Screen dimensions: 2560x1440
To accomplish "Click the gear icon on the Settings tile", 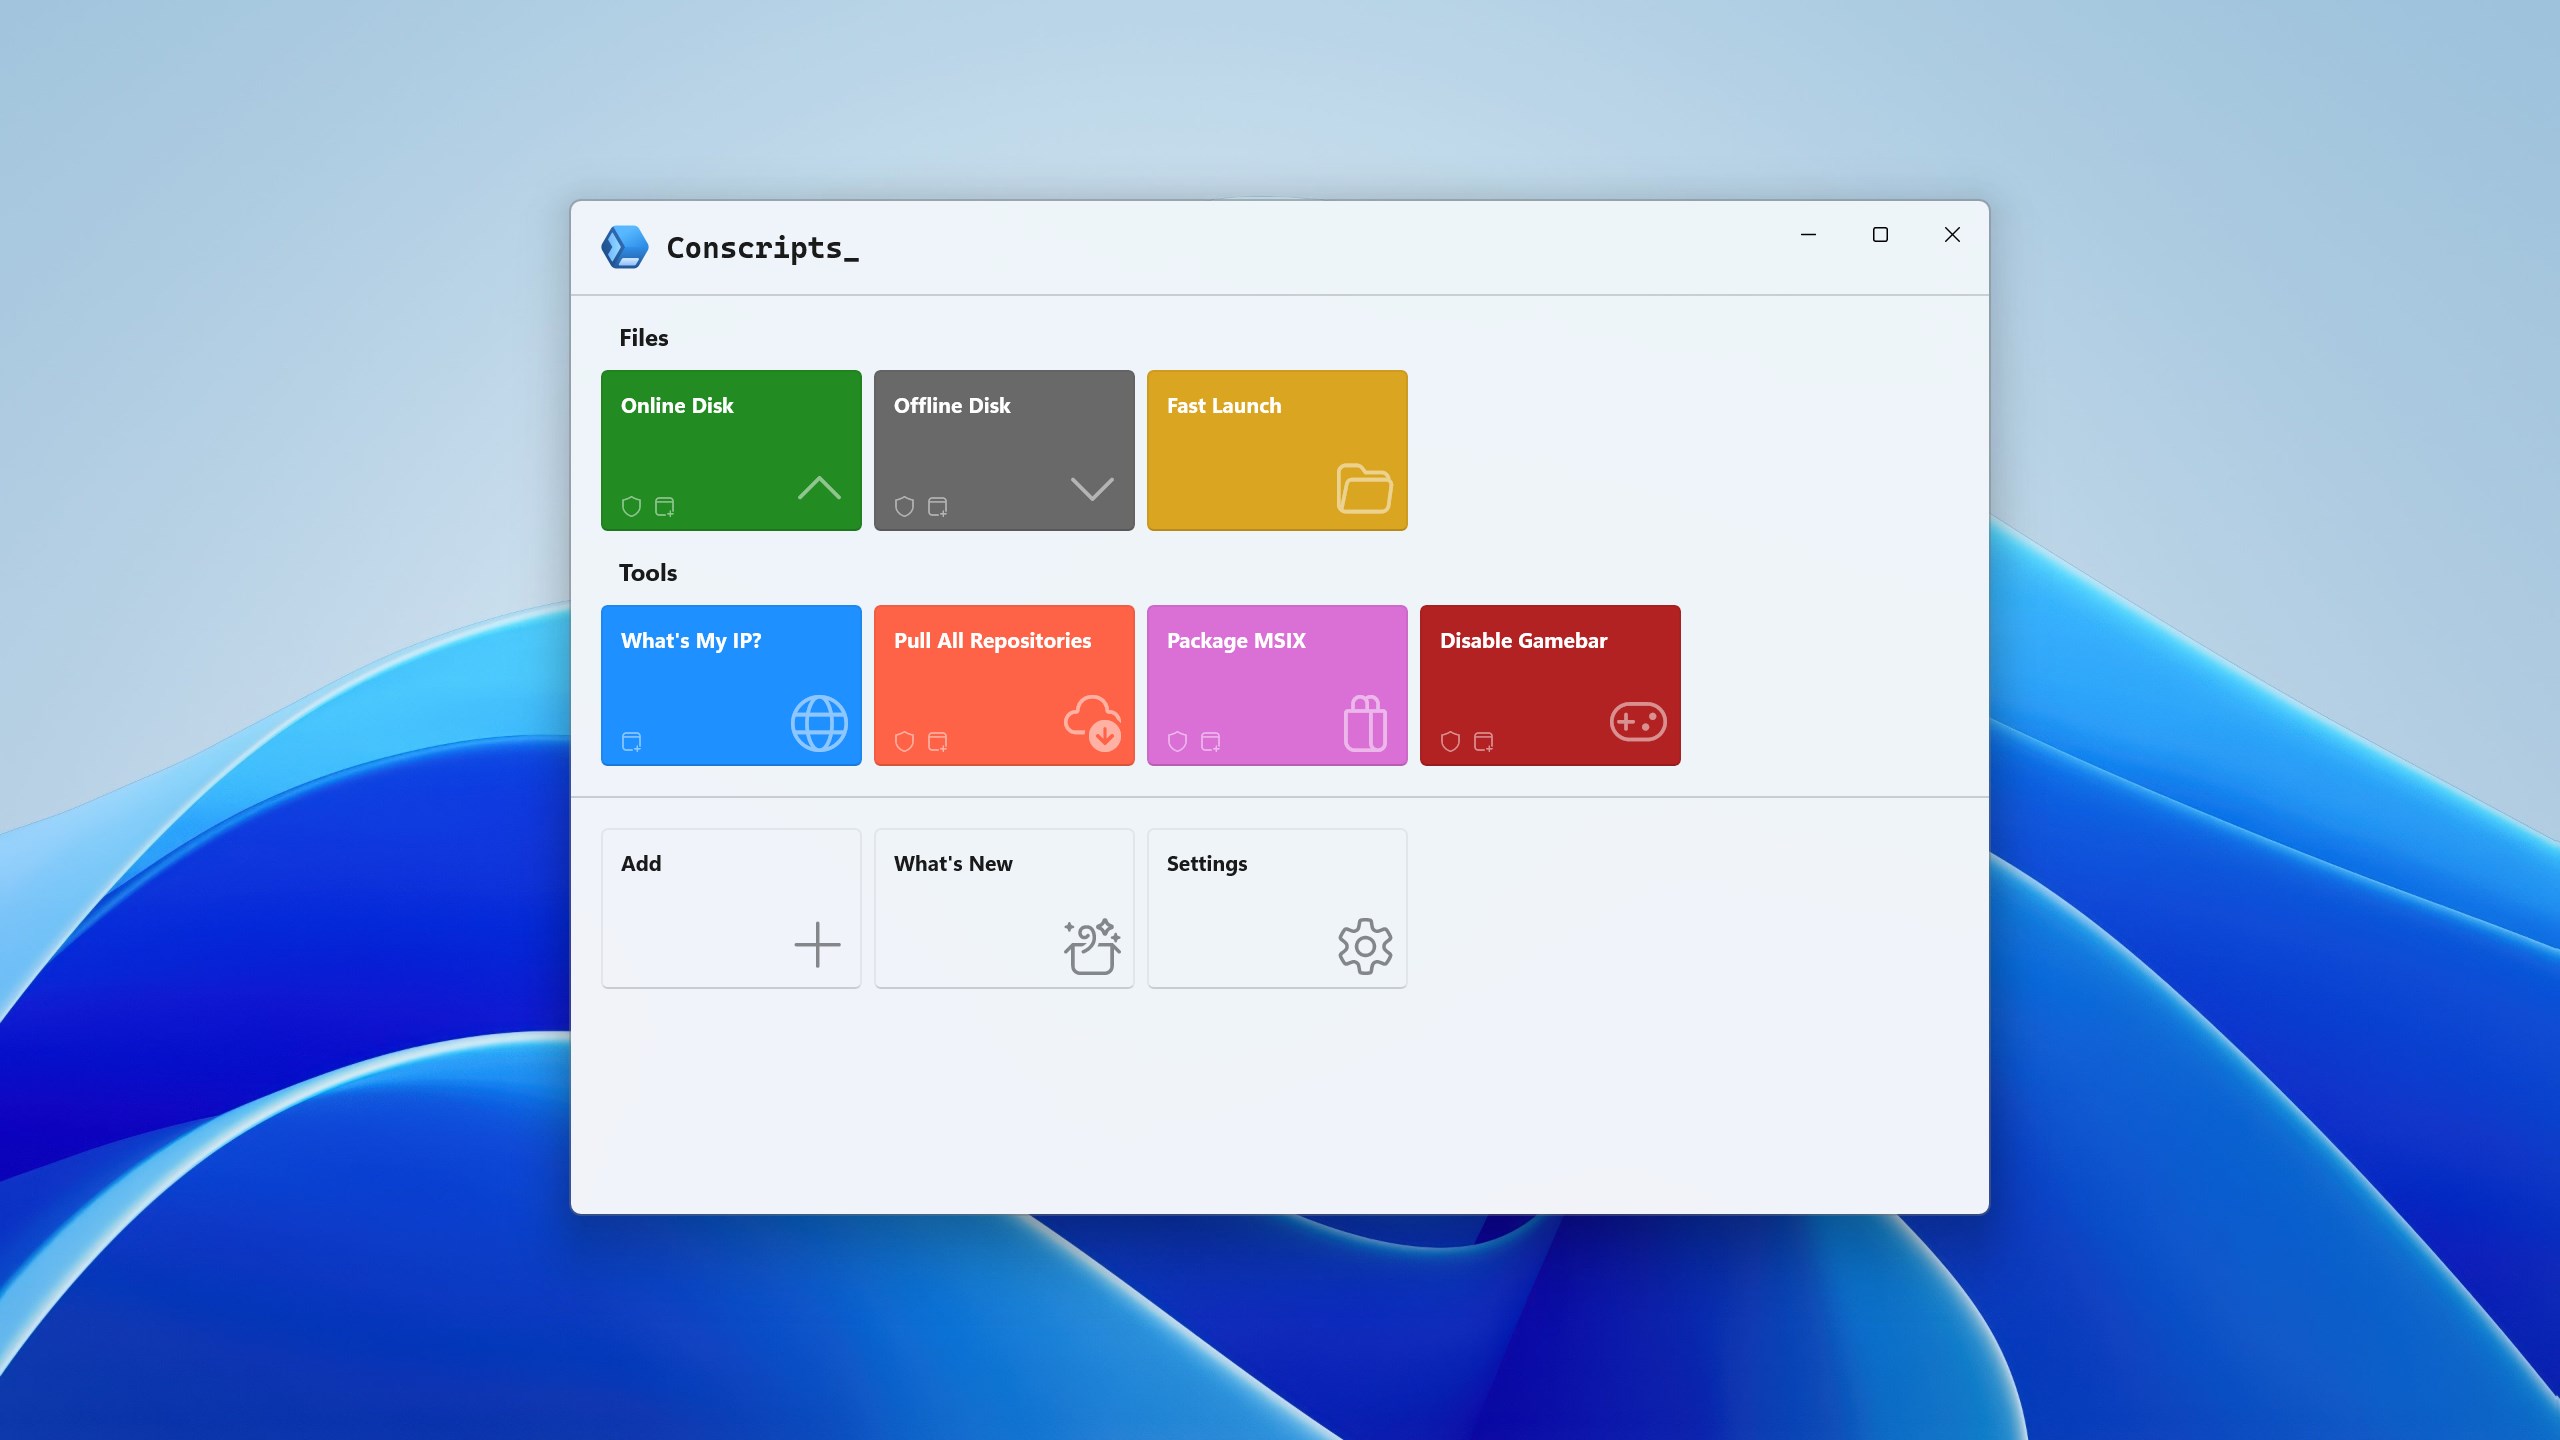I will tap(1365, 946).
